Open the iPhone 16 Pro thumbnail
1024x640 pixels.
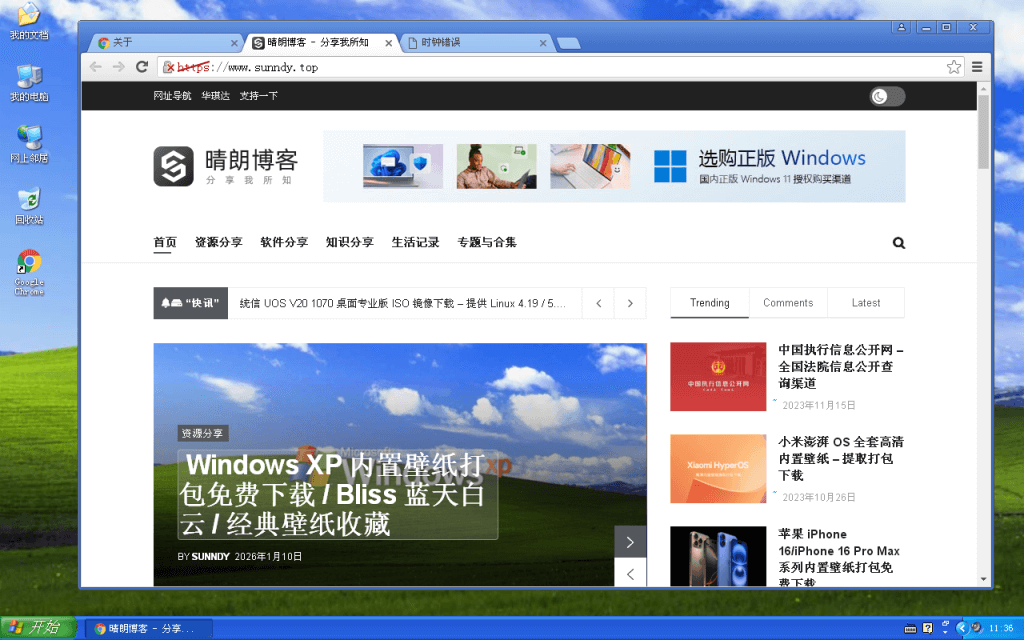pos(718,556)
